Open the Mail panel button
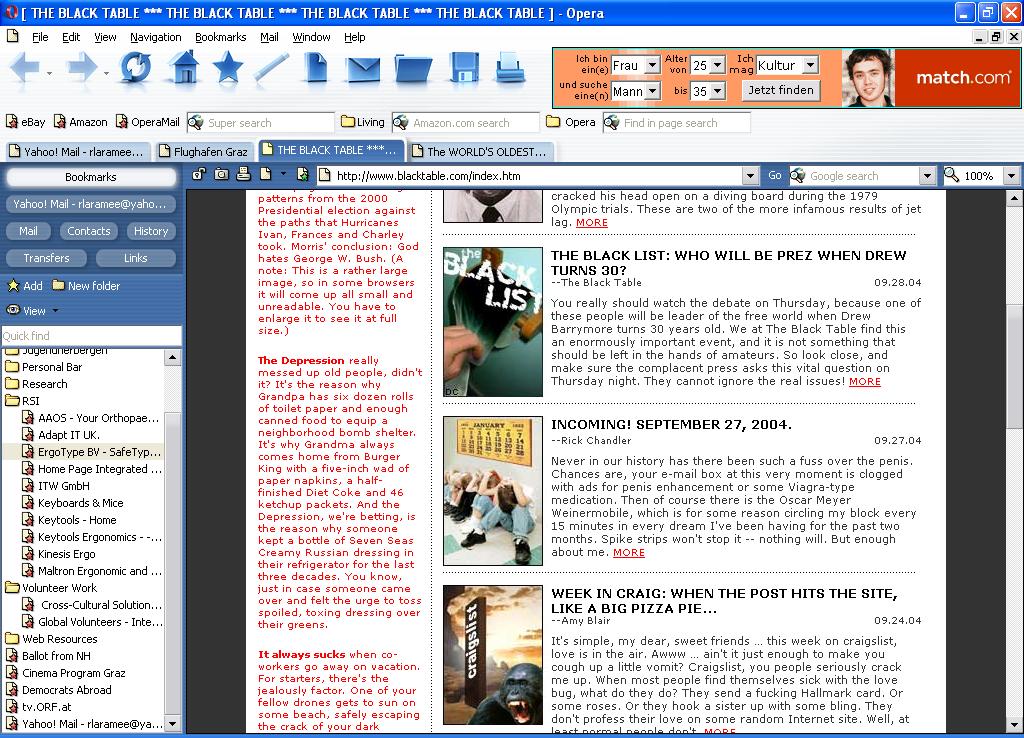Viewport: 1024px width, 738px height. (28, 231)
